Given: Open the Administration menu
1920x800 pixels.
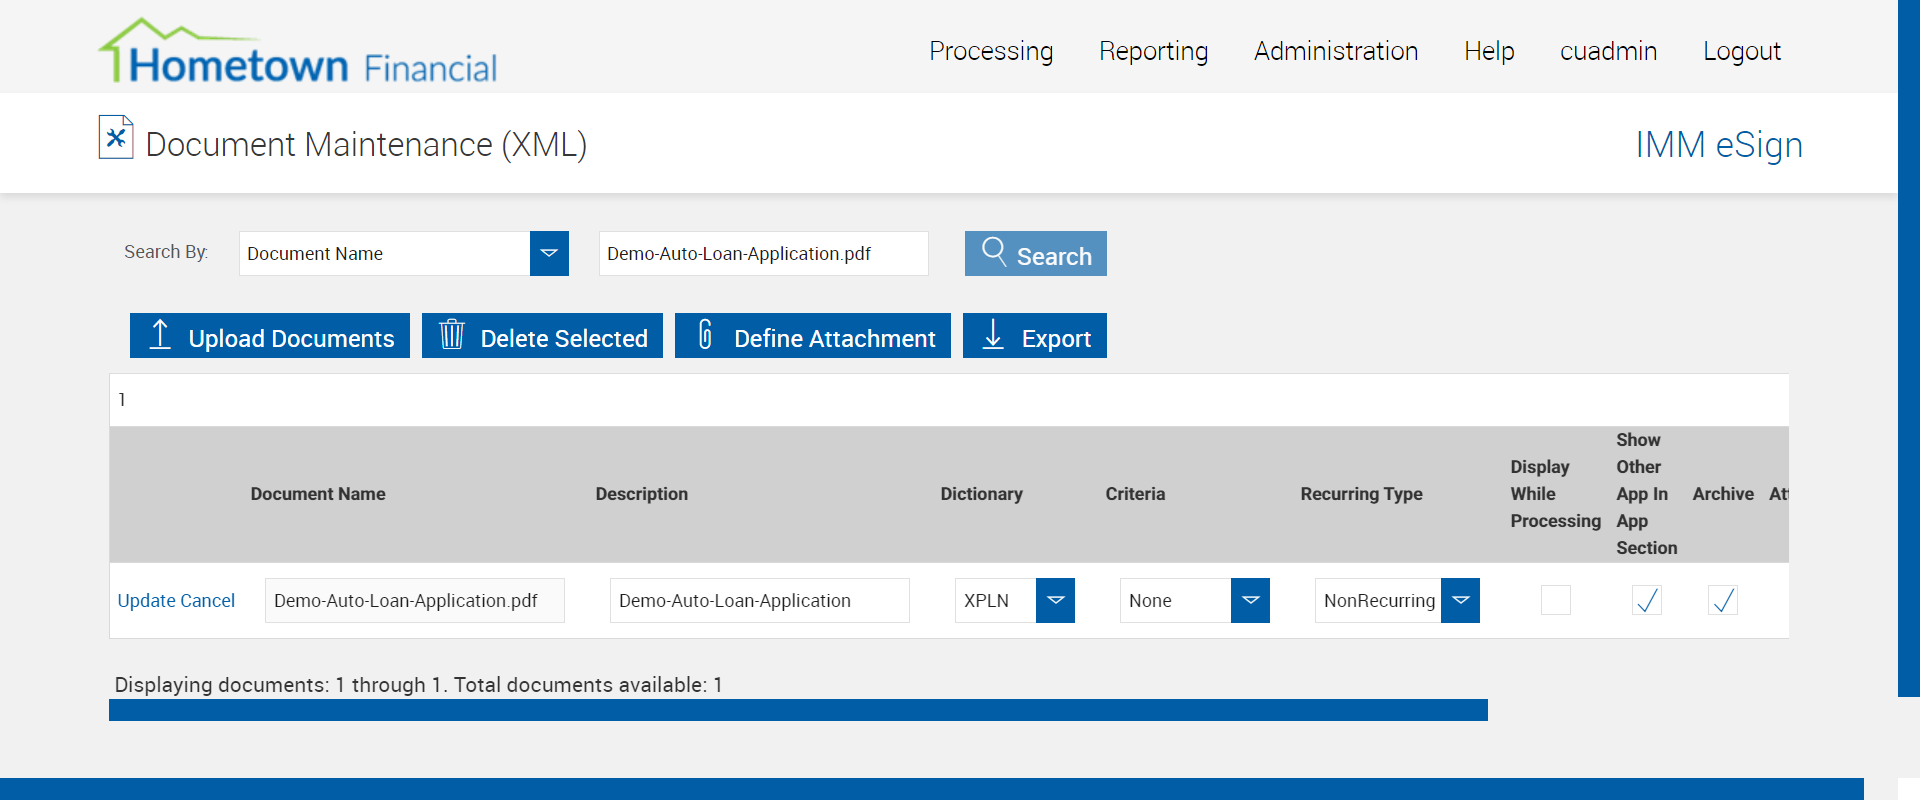Looking at the screenshot, I should click(x=1335, y=51).
